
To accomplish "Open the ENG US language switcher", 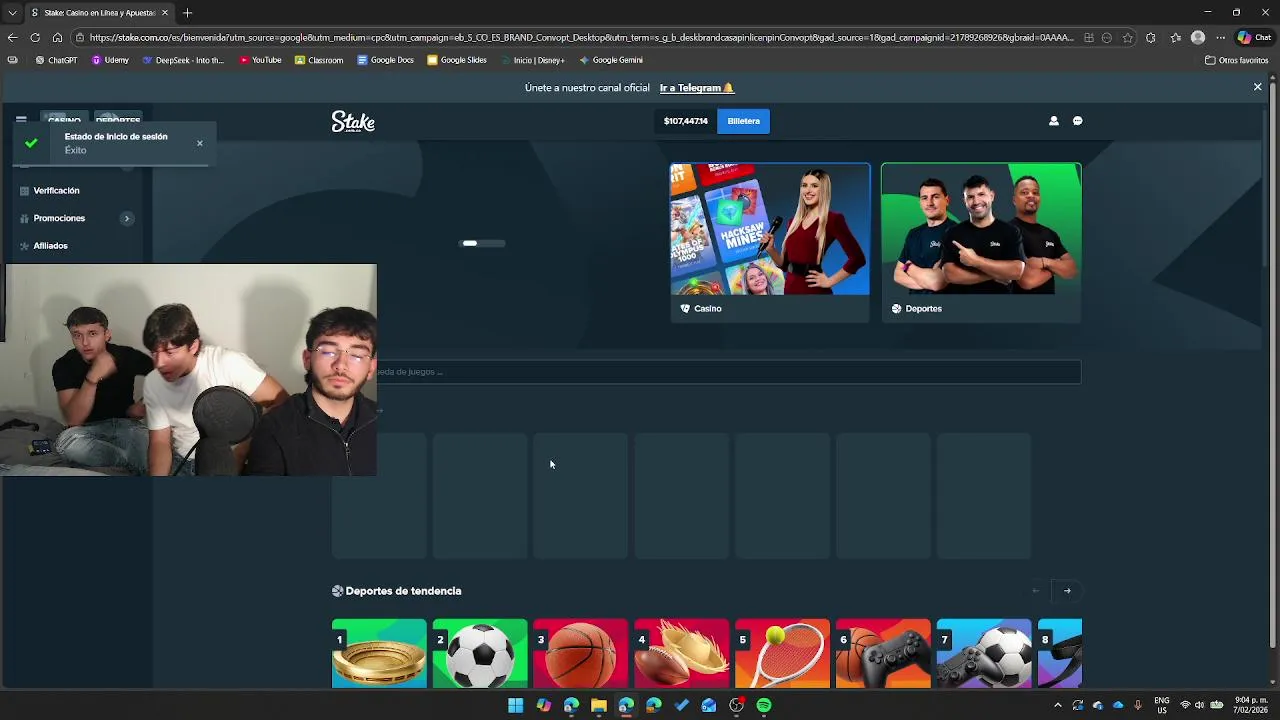I will coord(1162,705).
